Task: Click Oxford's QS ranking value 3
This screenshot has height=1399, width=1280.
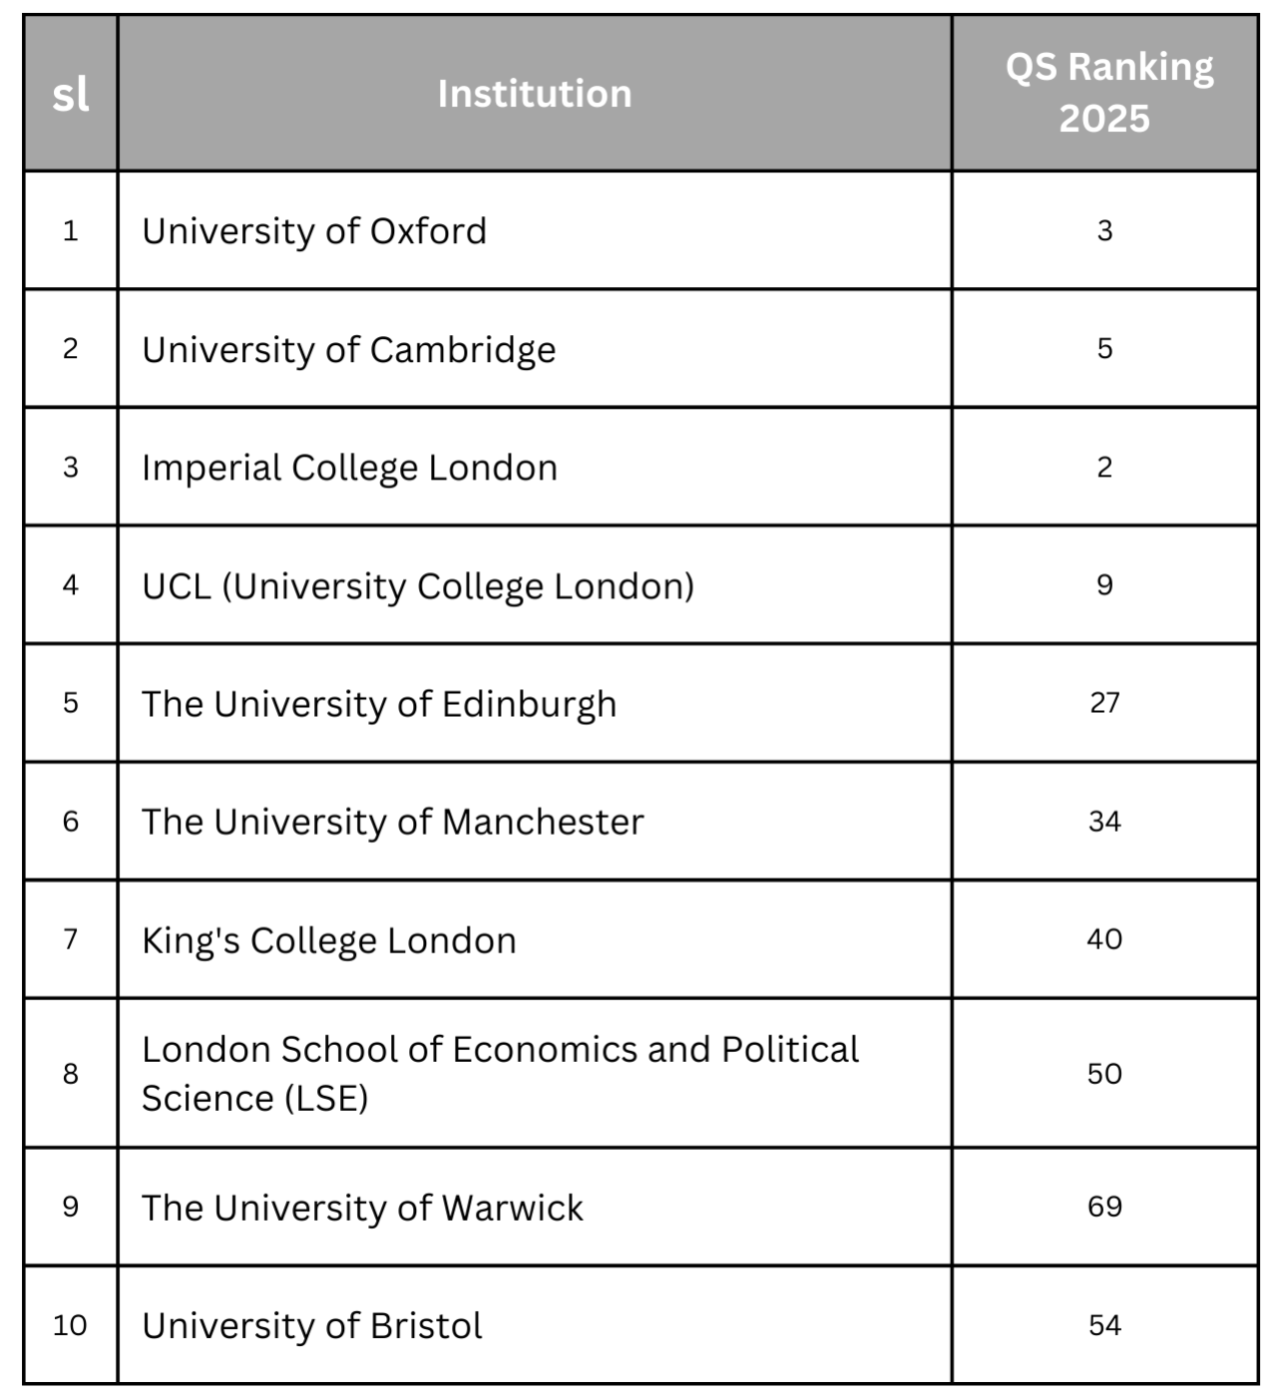Action: click(1105, 231)
